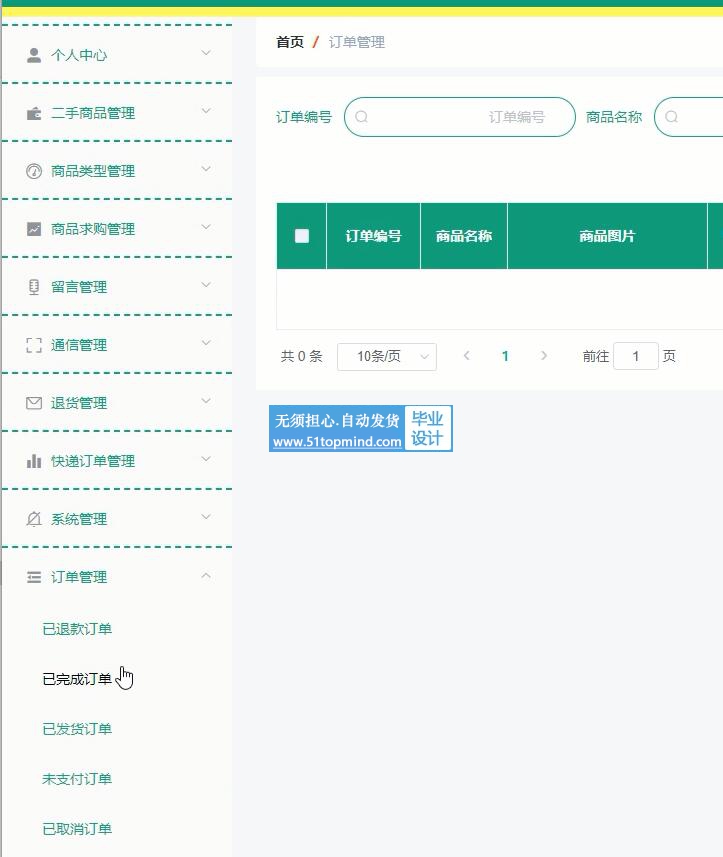Select the 二手商品管理 menu label

pos(93,113)
